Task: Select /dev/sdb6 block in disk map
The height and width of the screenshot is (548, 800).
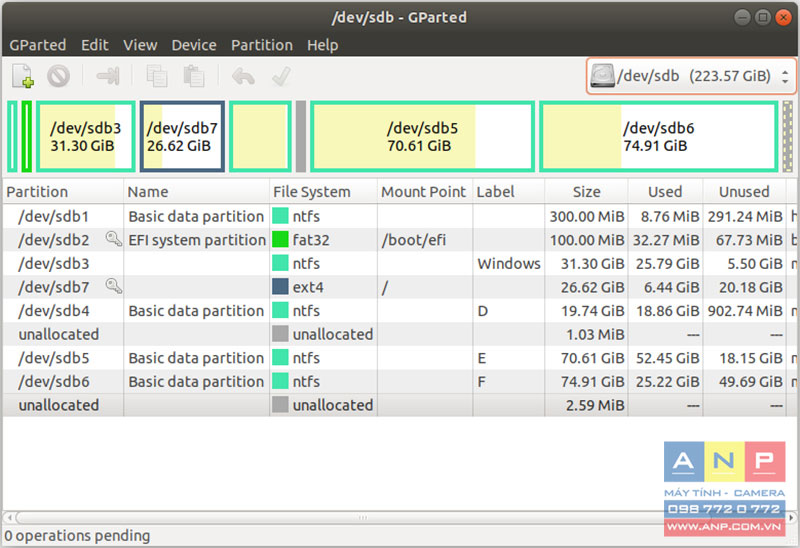Action: point(659,136)
